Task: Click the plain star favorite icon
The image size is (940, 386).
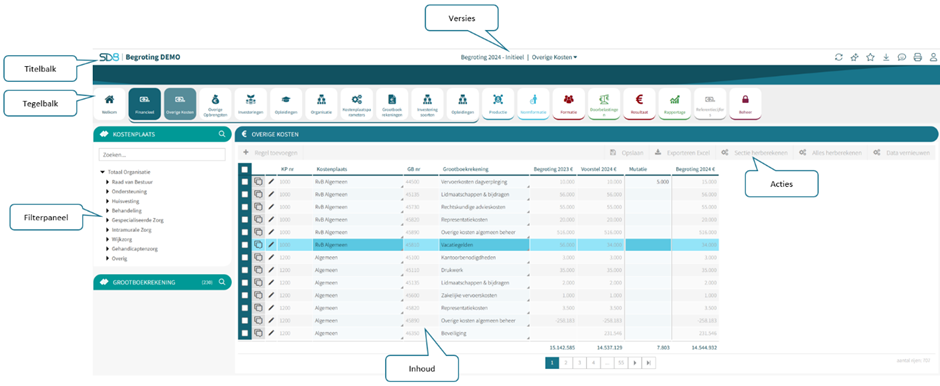Action: (x=870, y=57)
